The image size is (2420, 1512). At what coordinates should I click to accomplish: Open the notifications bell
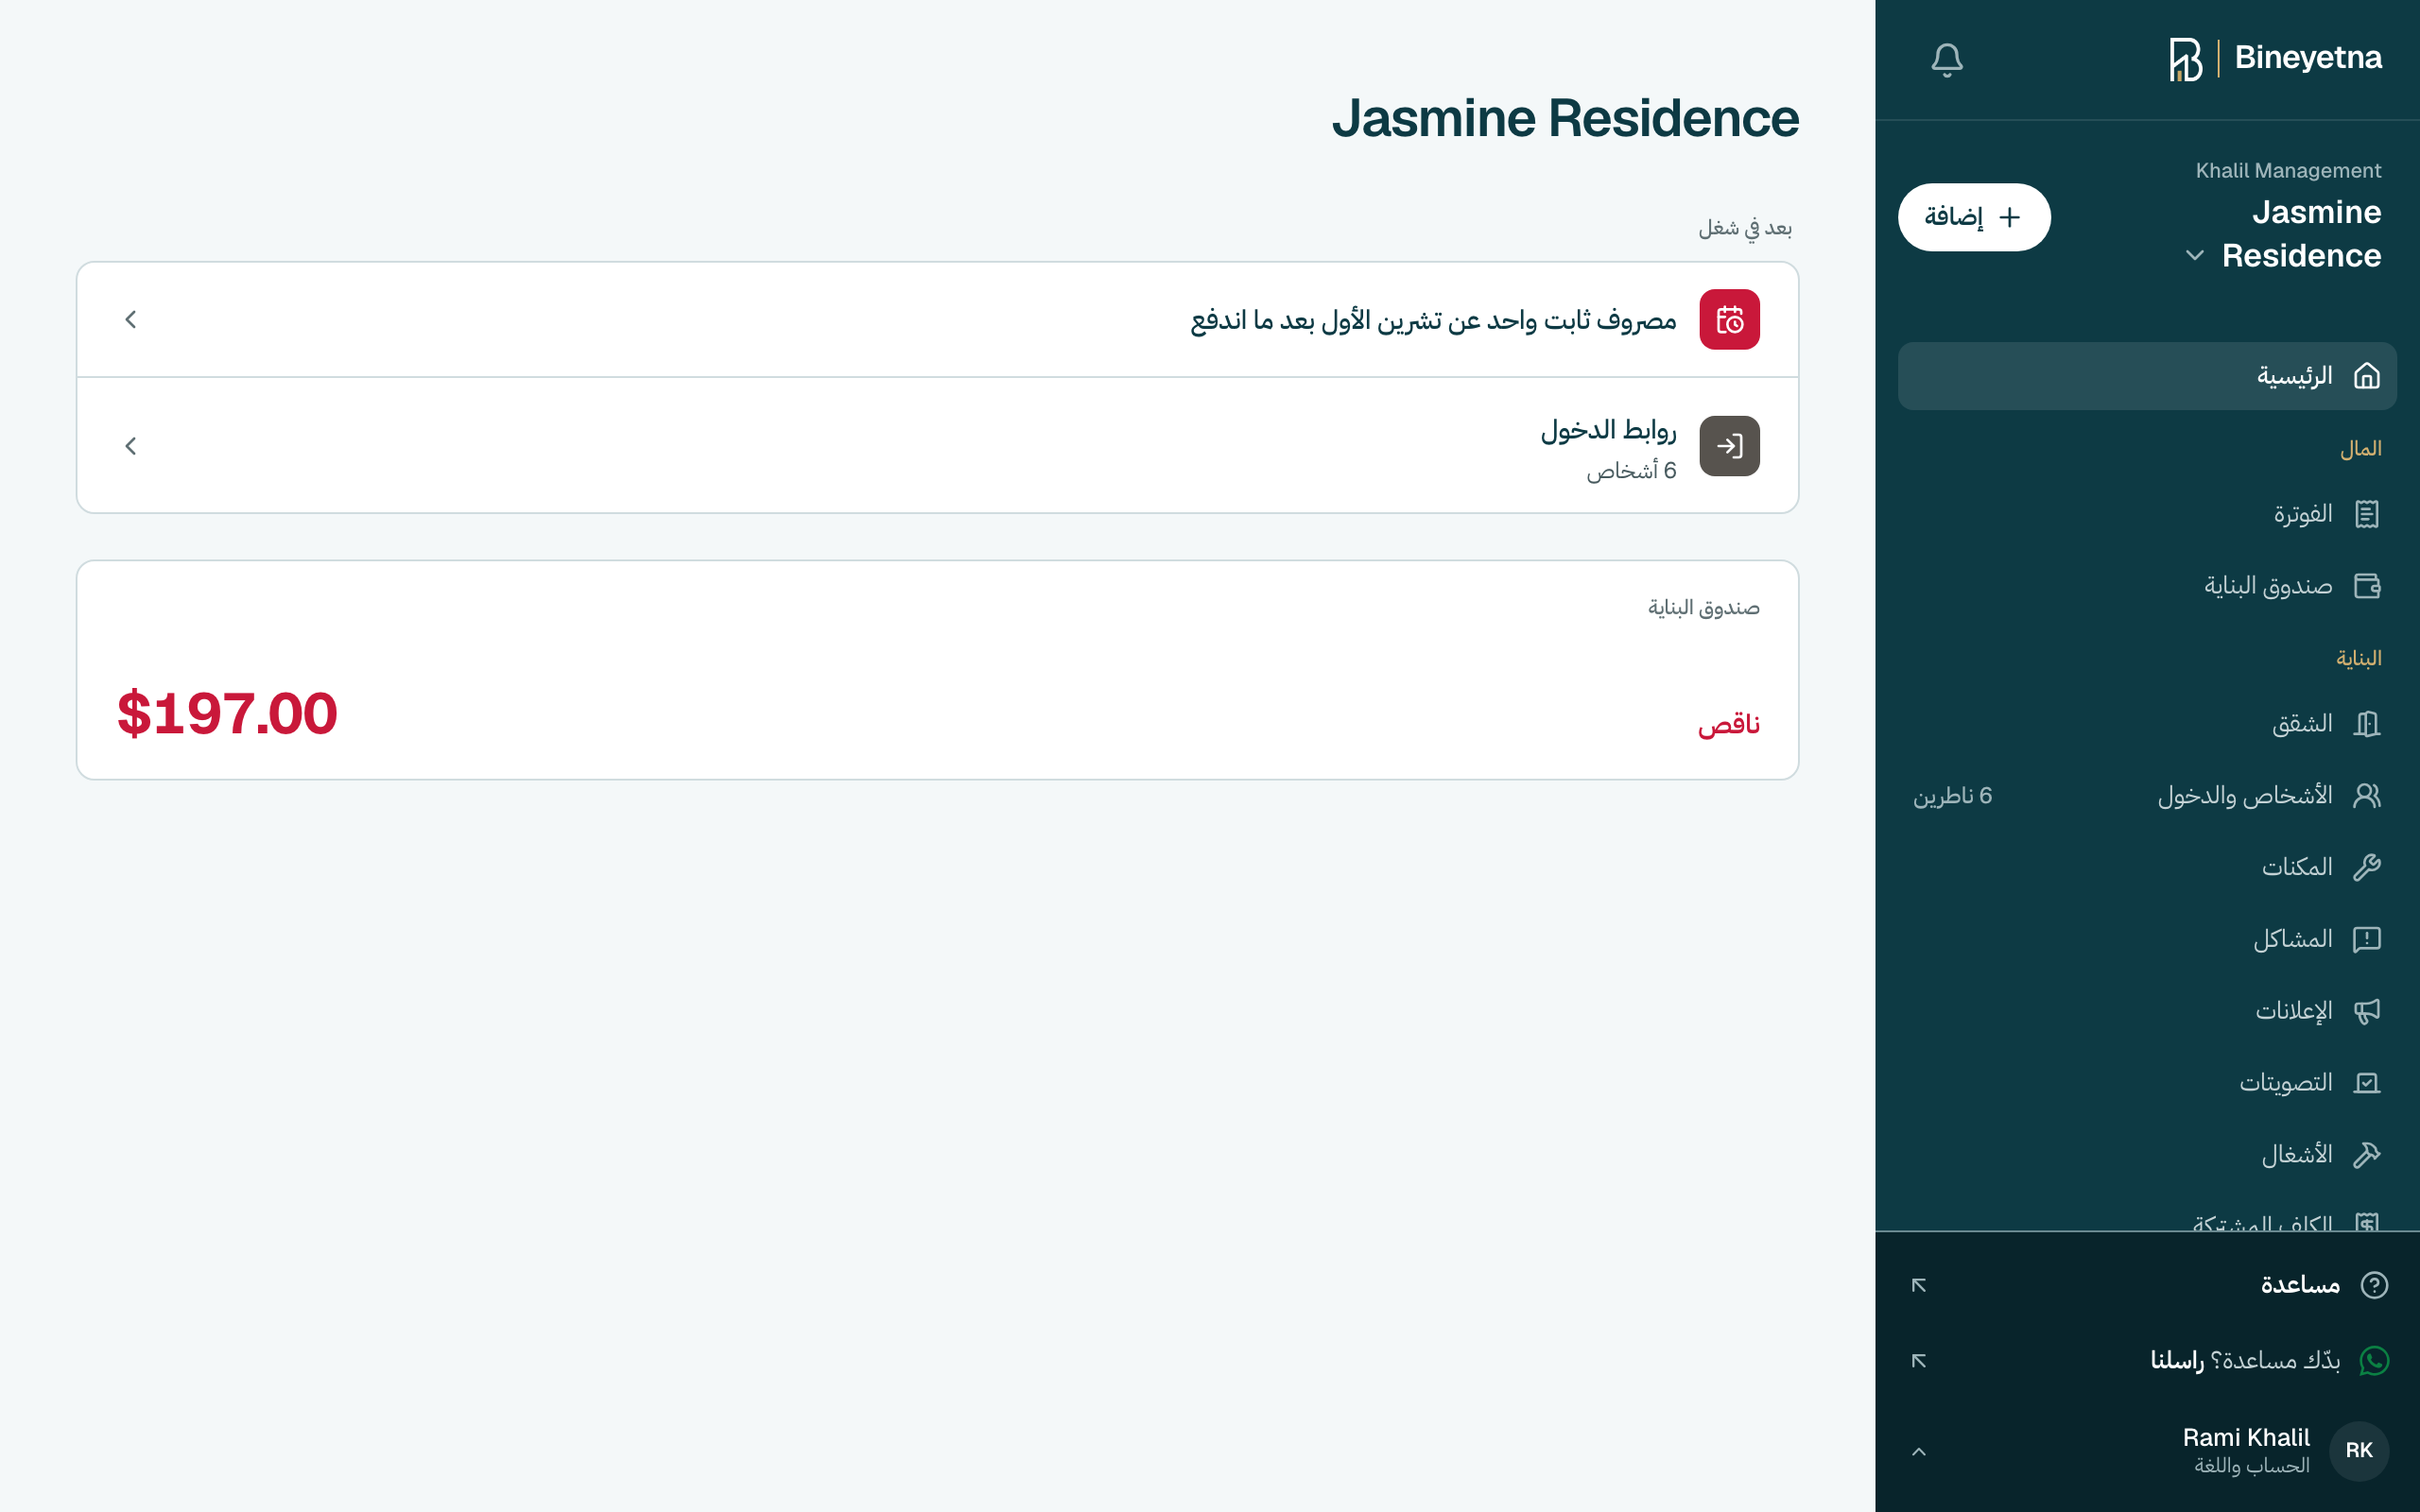[x=1946, y=59]
